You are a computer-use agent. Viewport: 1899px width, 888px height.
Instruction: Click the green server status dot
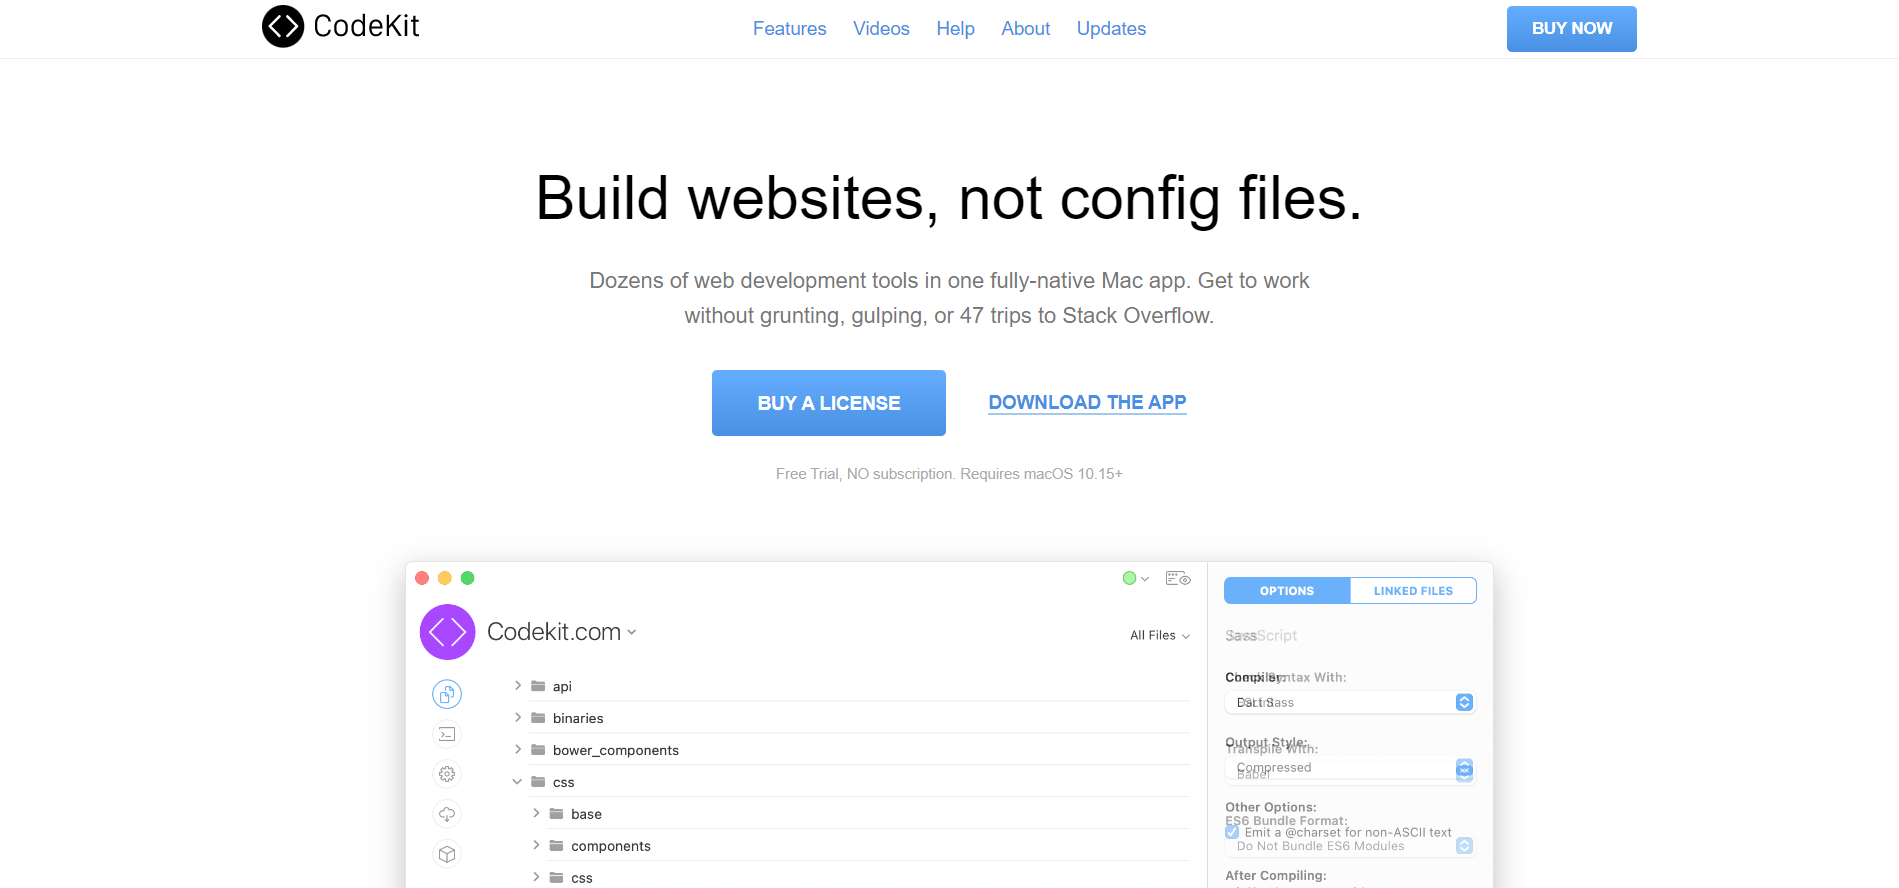1129,578
